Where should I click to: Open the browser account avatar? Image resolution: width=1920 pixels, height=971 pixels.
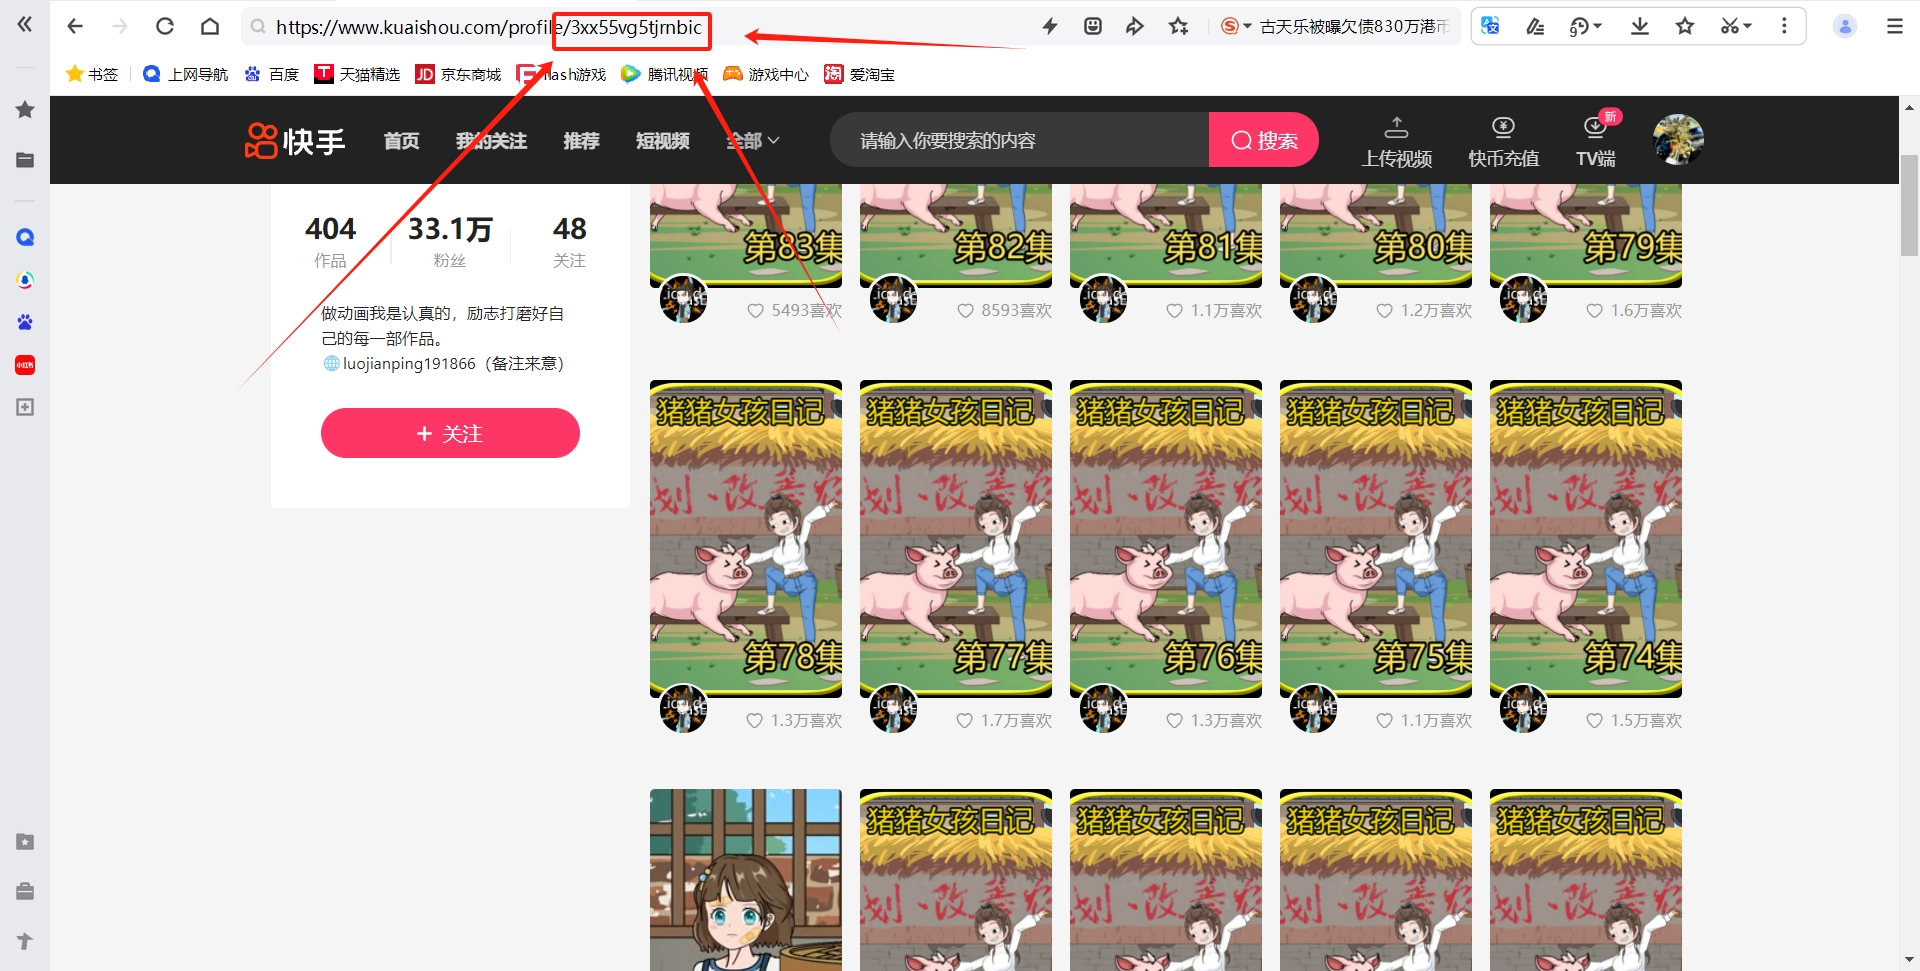pos(1845,27)
